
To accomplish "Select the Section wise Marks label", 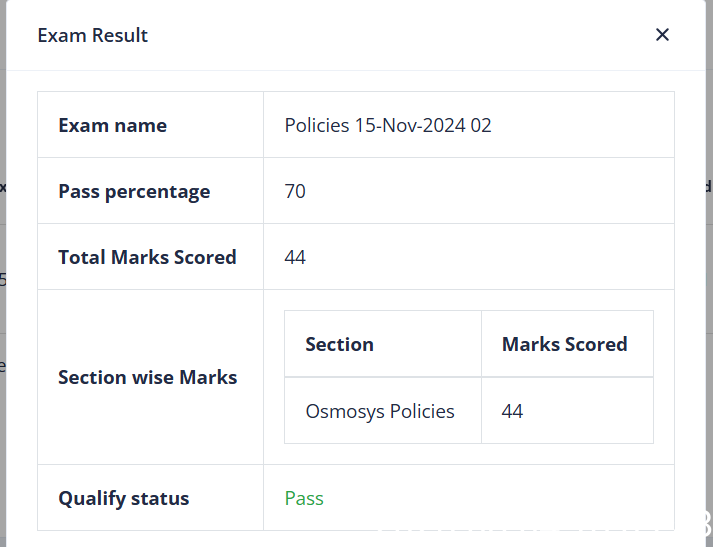I will pos(148,377).
